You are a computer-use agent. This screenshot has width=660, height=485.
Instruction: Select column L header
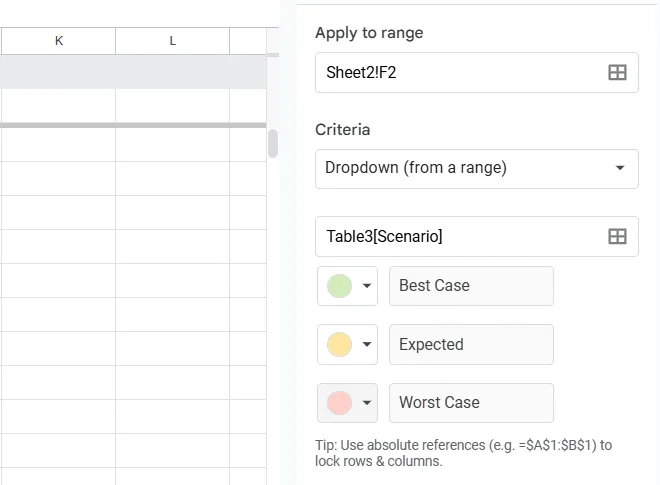pos(173,41)
